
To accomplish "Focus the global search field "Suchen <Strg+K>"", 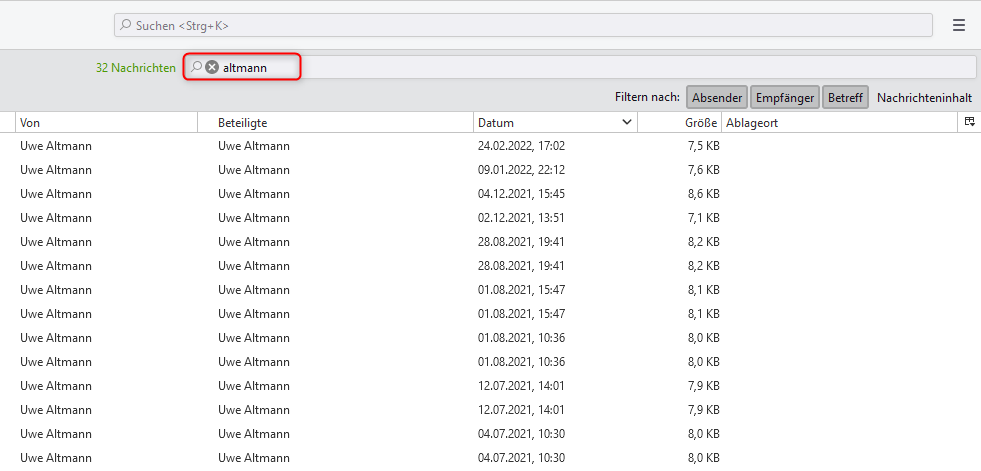I will point(523,26).
